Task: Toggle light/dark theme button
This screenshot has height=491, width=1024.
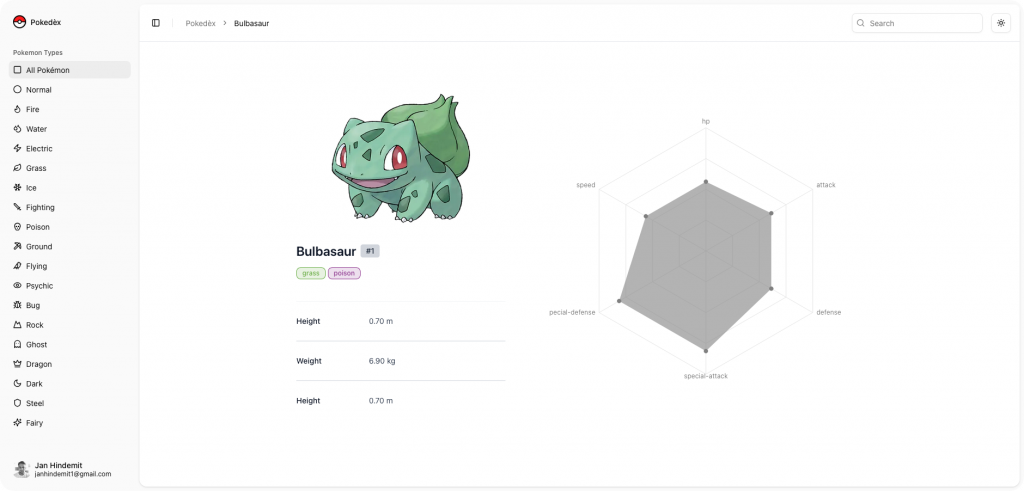Action: 1000,23
